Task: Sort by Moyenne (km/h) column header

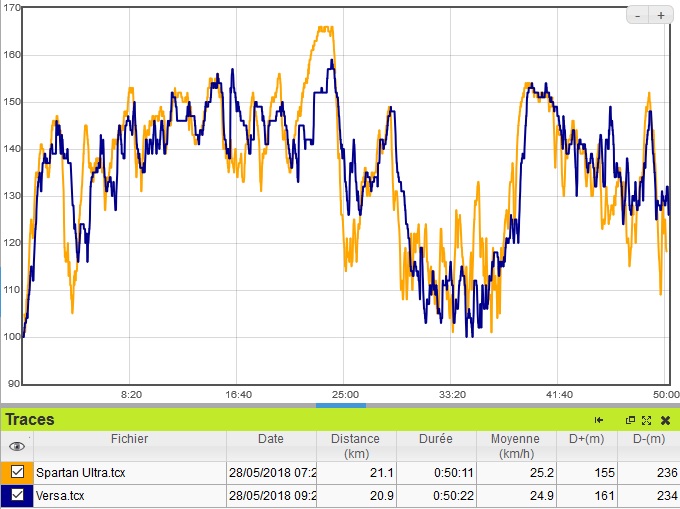Action: [515, 445]
